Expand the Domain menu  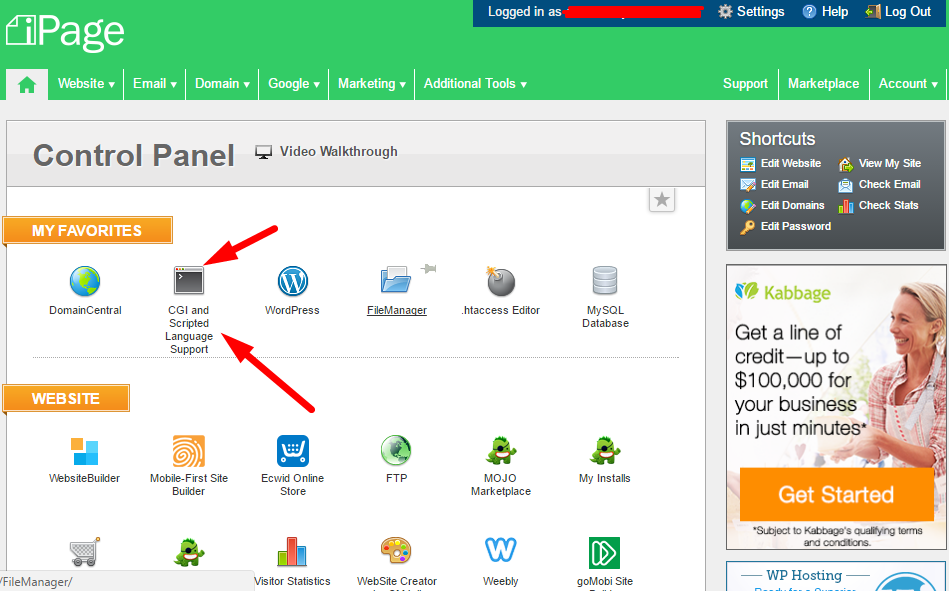[222, 84]
